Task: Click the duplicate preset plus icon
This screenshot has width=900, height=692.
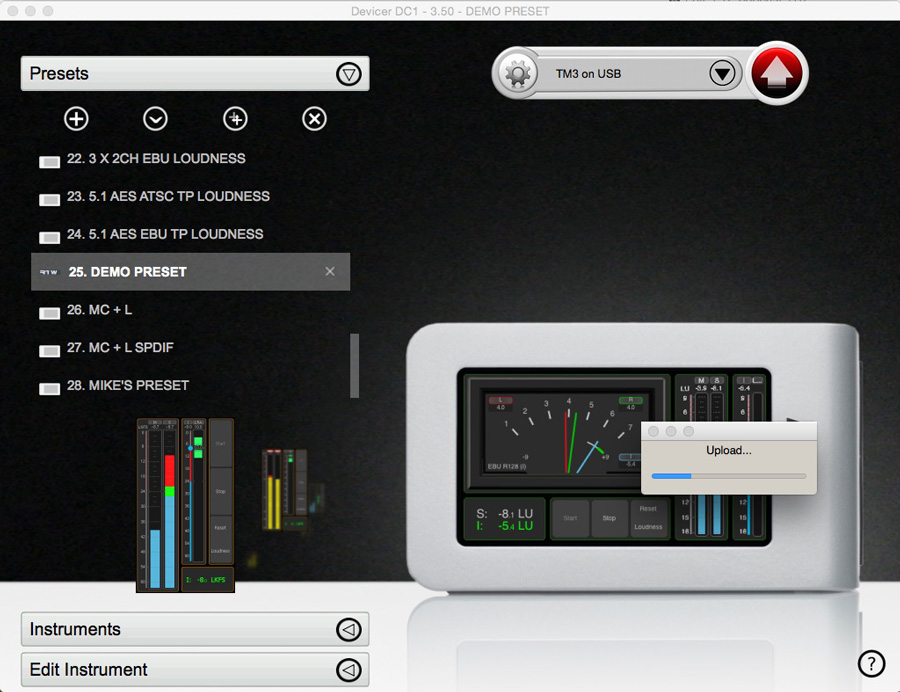Action: [235, 119]
